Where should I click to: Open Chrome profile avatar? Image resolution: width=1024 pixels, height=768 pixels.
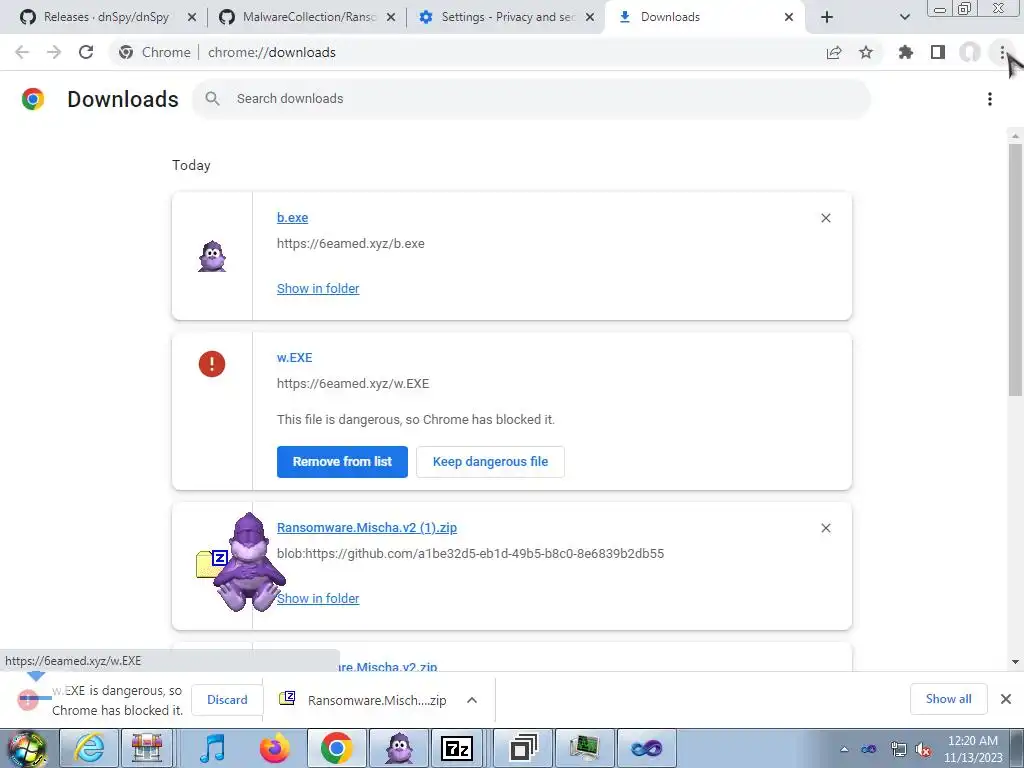click(x=970, y=52)
